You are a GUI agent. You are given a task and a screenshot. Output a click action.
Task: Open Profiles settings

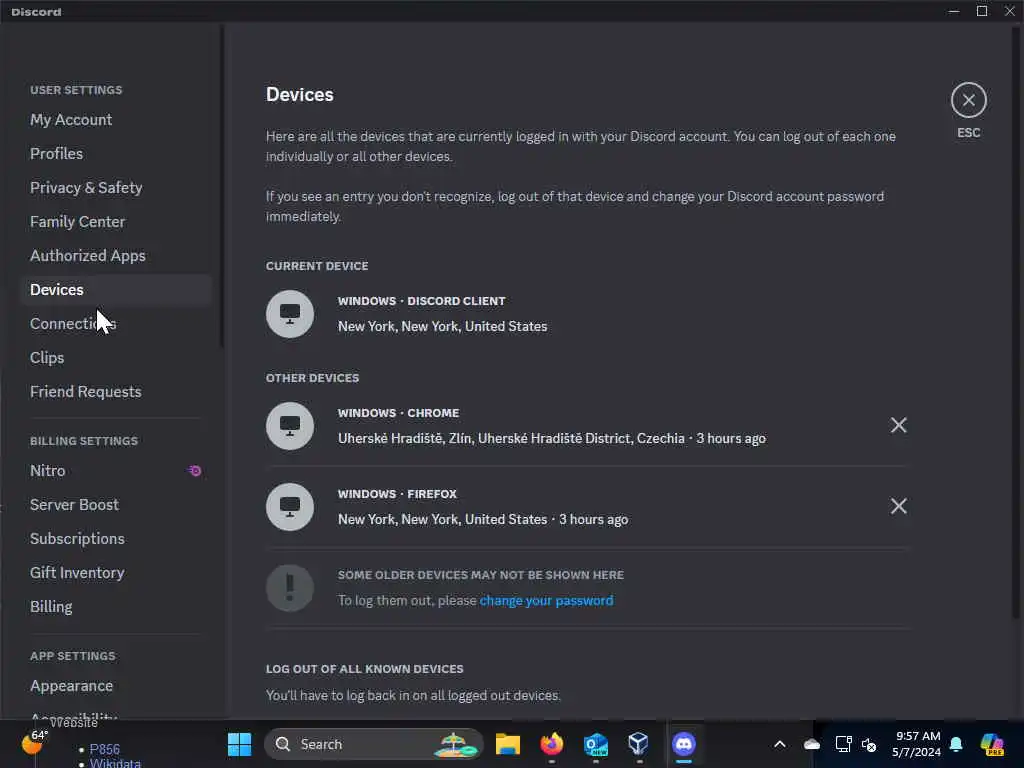[116, 153]
